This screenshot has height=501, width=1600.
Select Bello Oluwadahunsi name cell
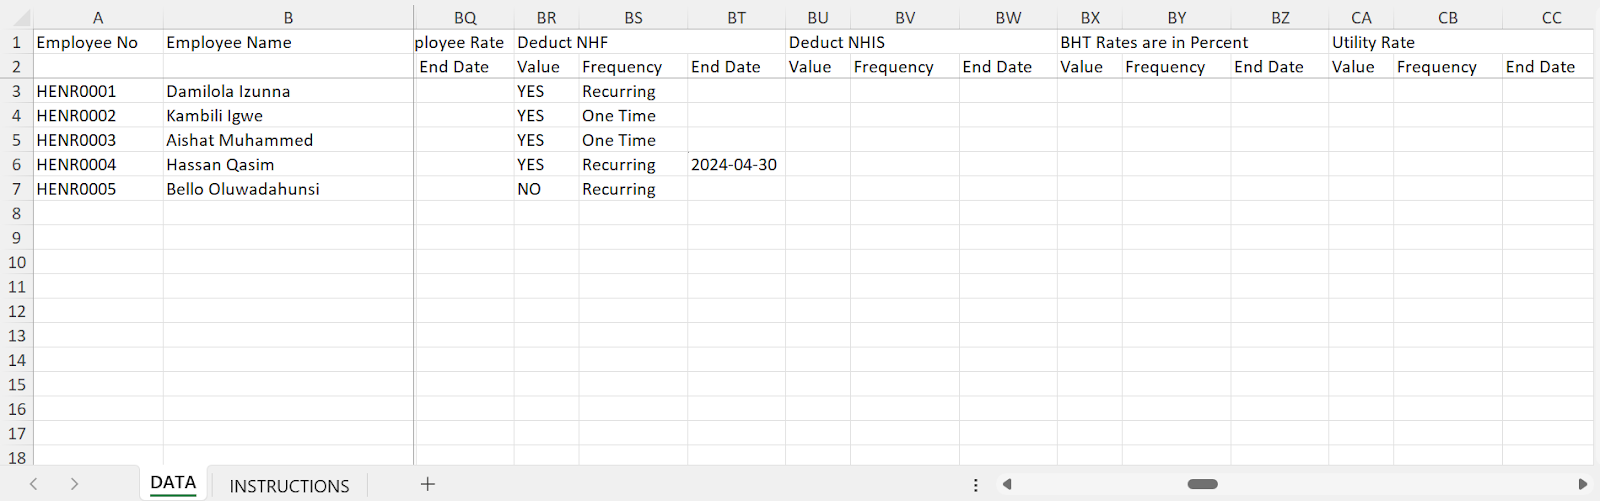tap(288, 189)
